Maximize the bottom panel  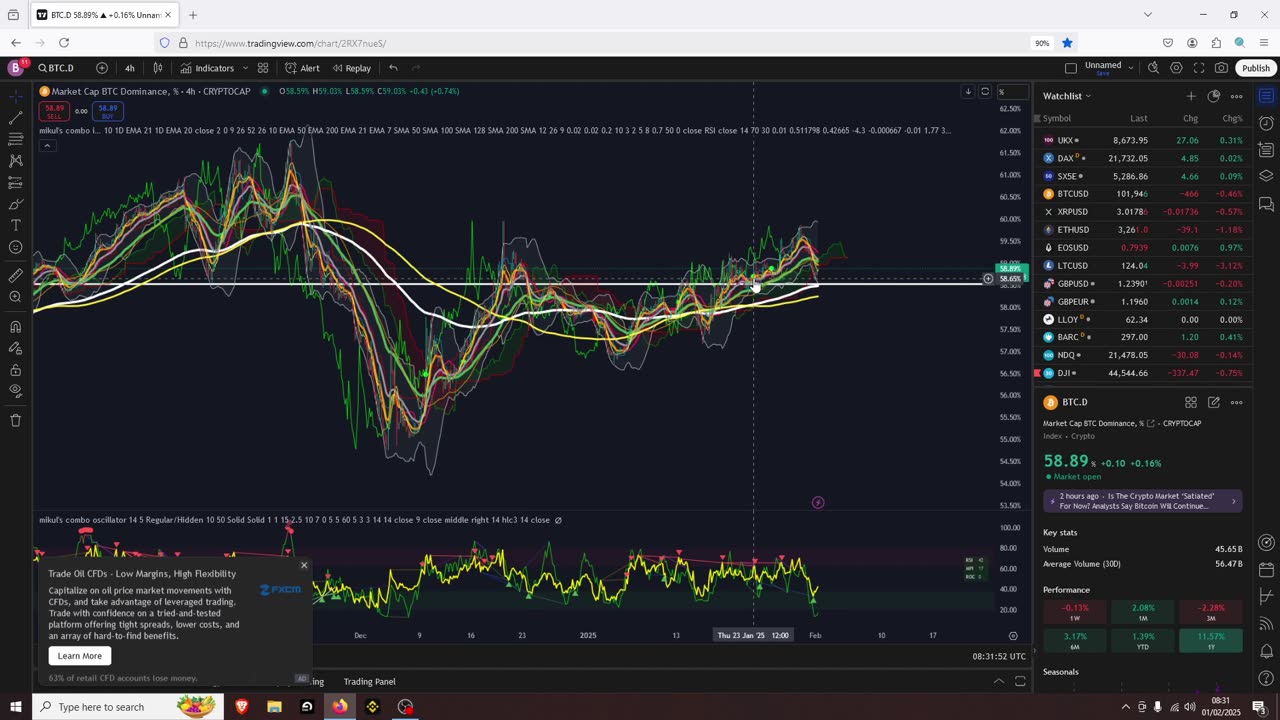(1020, 681)
